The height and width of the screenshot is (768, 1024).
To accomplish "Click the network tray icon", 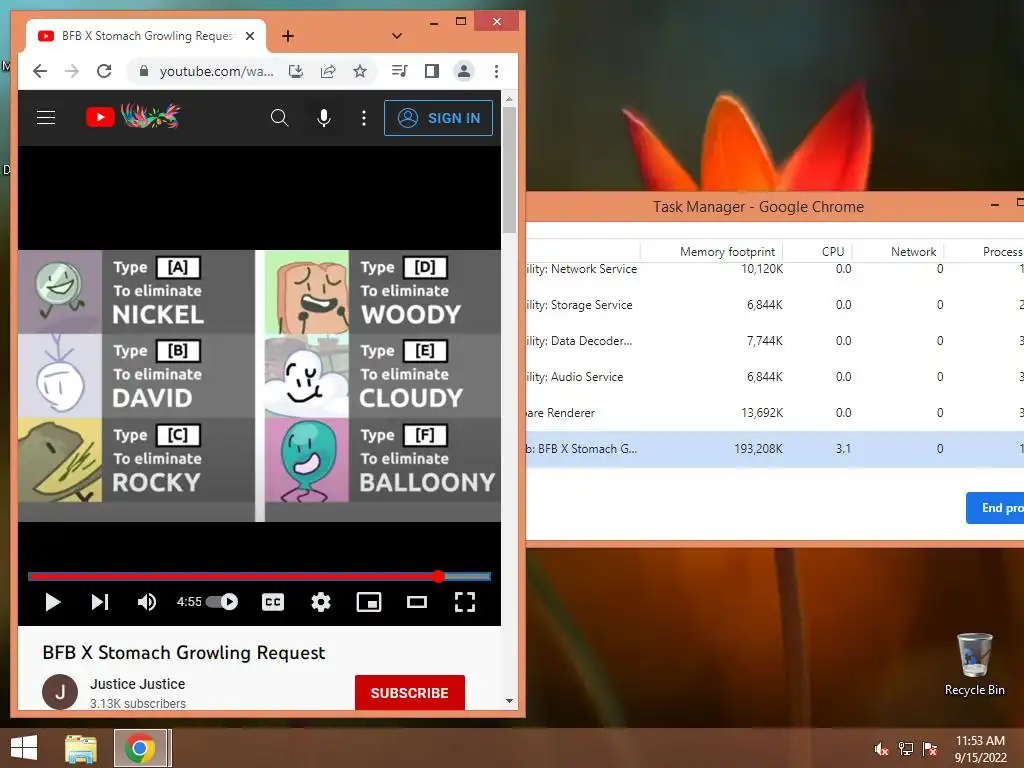I will coord(906,749).
